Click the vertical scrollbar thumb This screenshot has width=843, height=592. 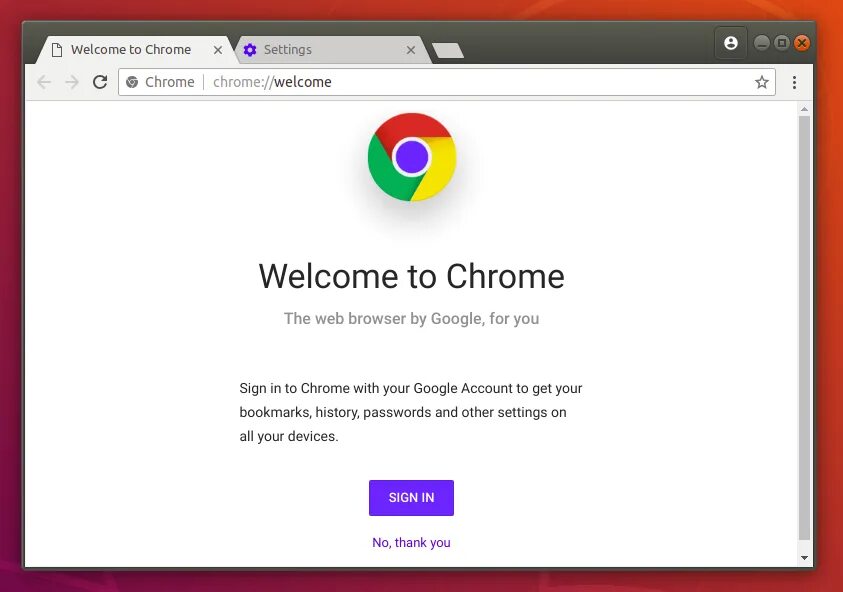[x=804, y=328]
